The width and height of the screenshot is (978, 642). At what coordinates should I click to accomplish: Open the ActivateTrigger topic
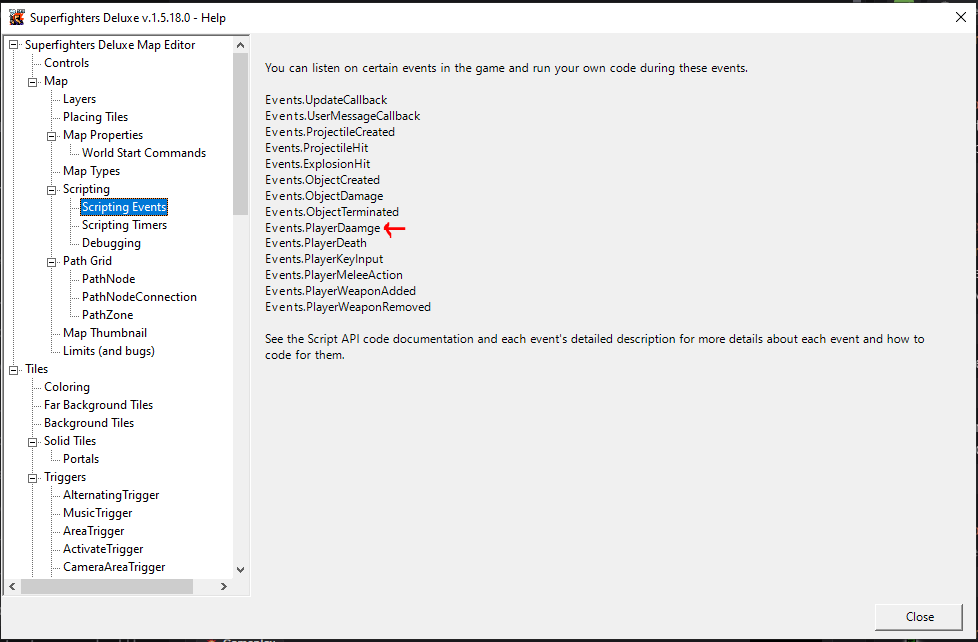click(x=103, y=550)
